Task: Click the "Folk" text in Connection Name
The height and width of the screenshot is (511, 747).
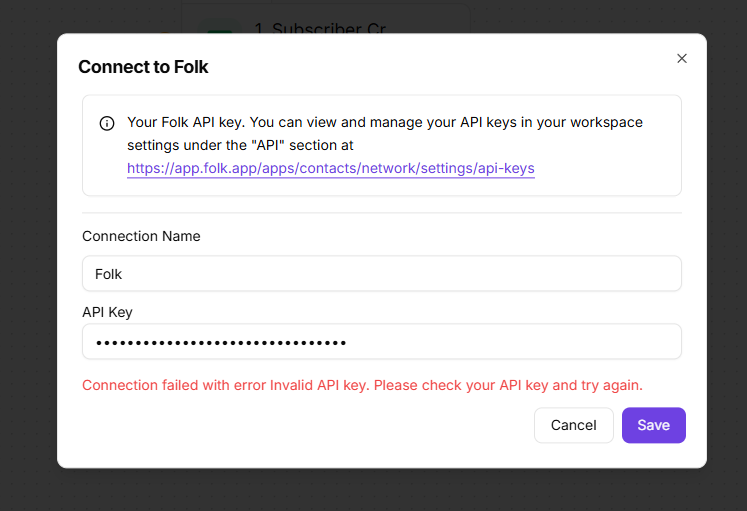Action: coord(109,274)
